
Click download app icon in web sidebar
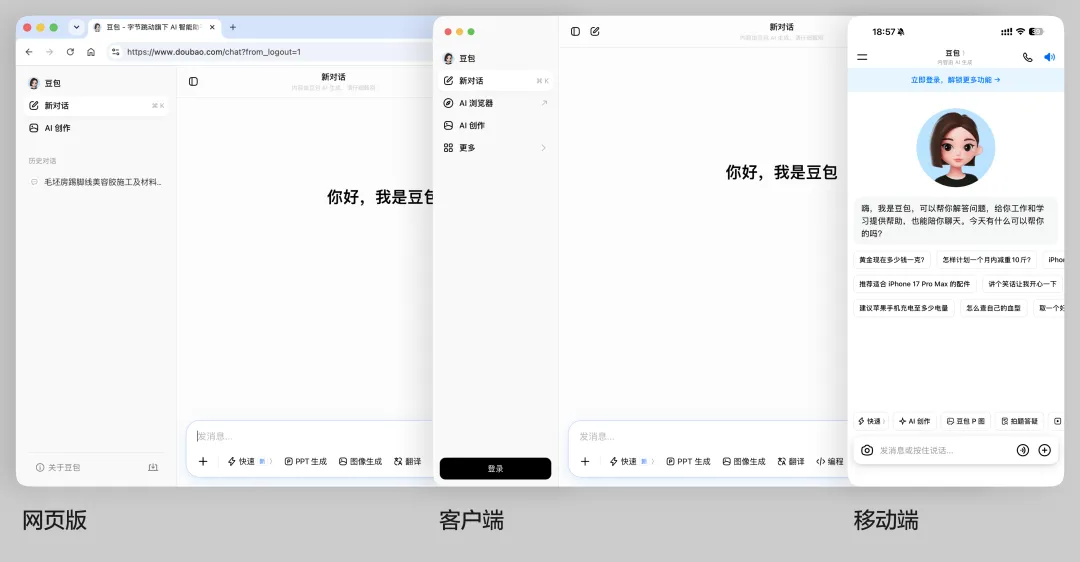pos(153,468)
